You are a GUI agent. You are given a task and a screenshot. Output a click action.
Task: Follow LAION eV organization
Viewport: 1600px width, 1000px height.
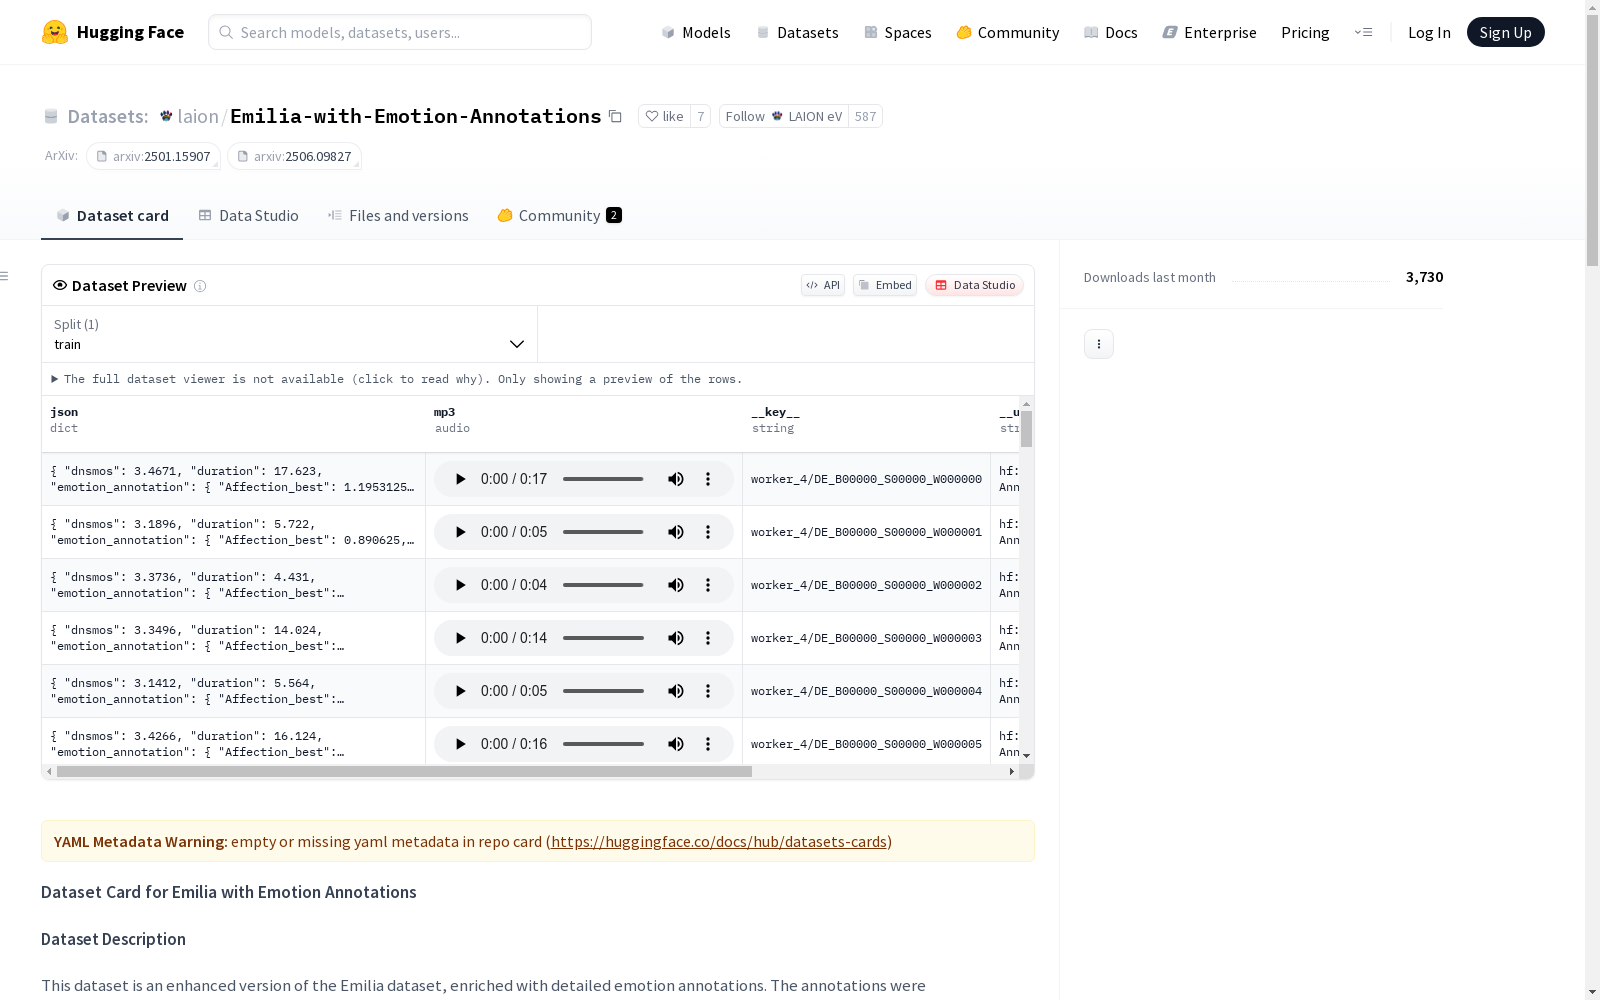click(x=783, y=116)
